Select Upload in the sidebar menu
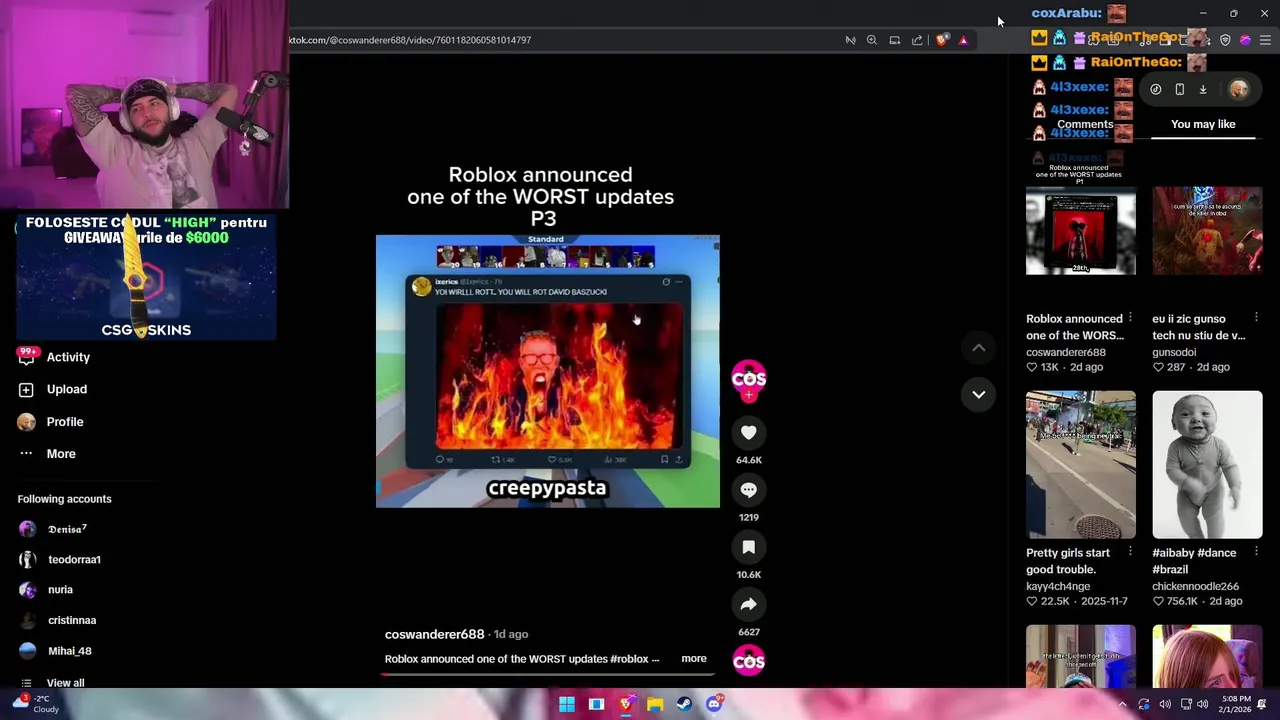The image size is (1280, 720). [67, 389]
